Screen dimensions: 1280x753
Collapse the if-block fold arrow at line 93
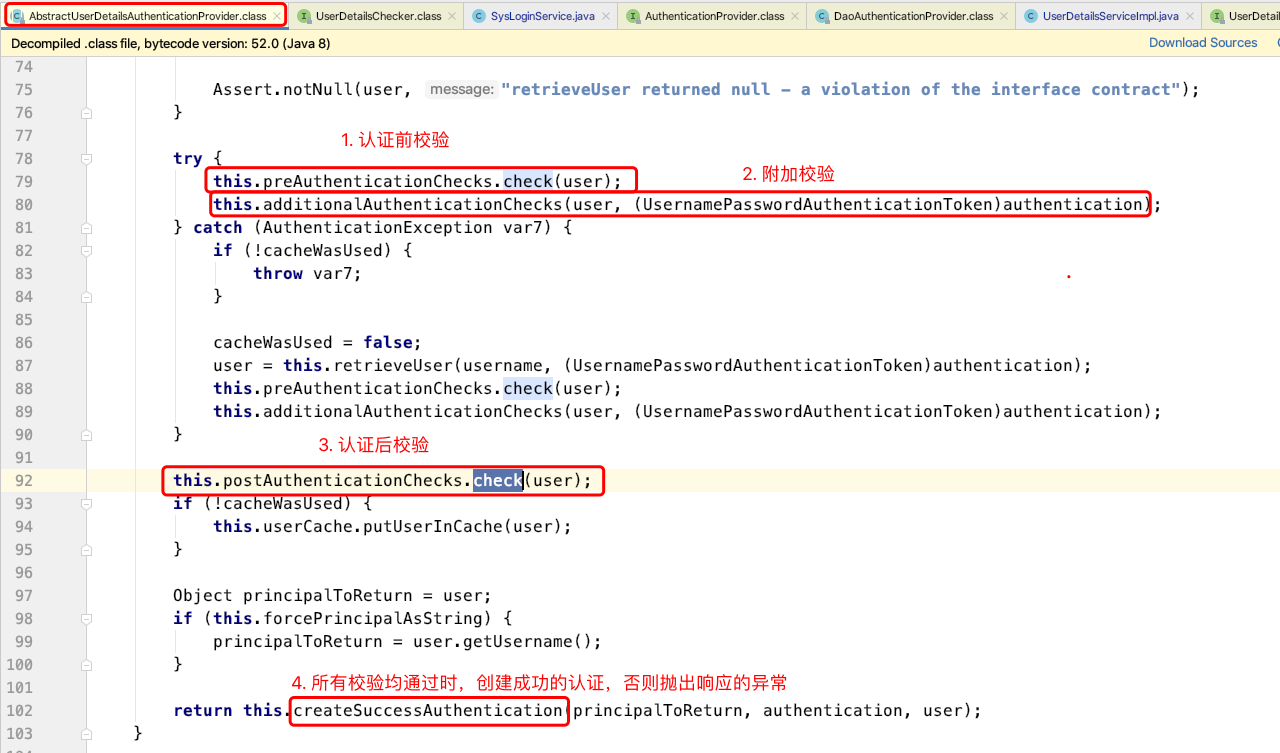[86, 503]
